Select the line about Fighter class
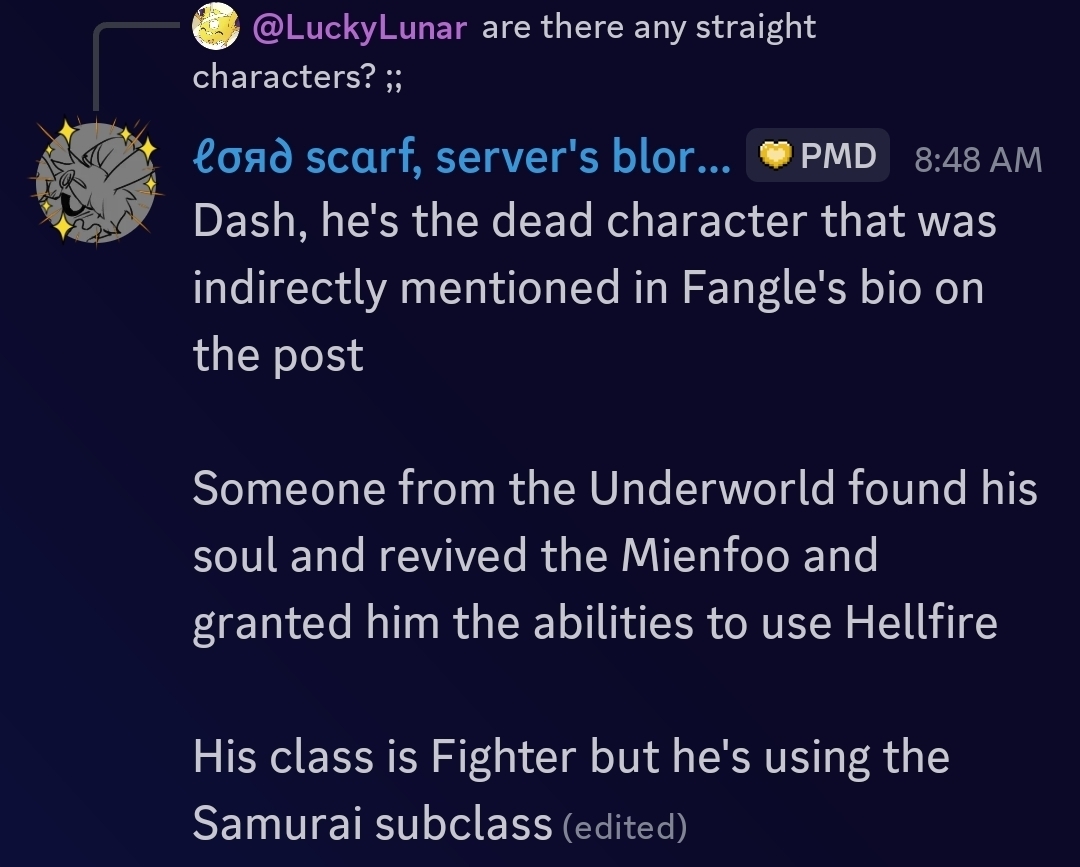 pos(570,757)
